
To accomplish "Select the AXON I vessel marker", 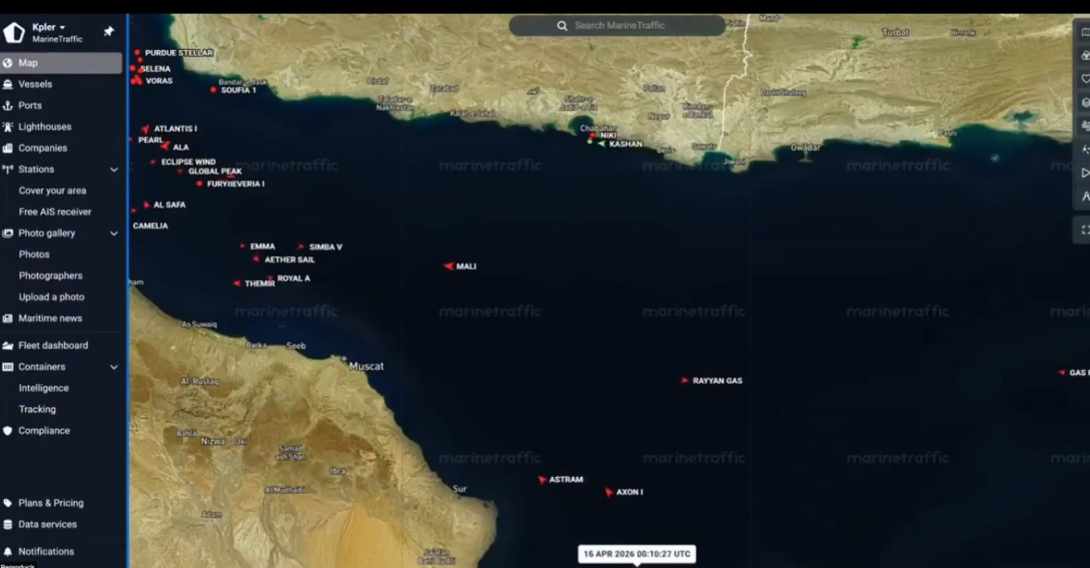I will [x=608, y=492].
